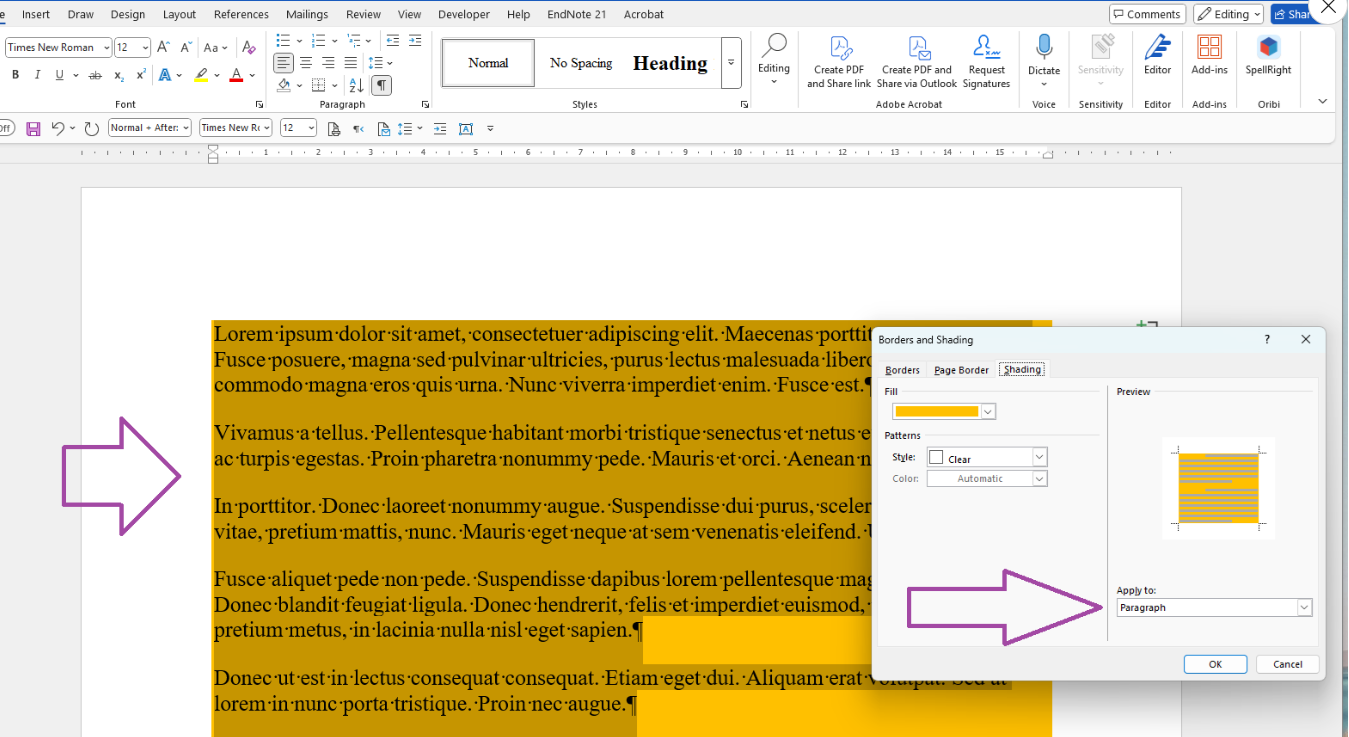Switch to the Layout ribbon tab
1349x737 pixels.
179,14
